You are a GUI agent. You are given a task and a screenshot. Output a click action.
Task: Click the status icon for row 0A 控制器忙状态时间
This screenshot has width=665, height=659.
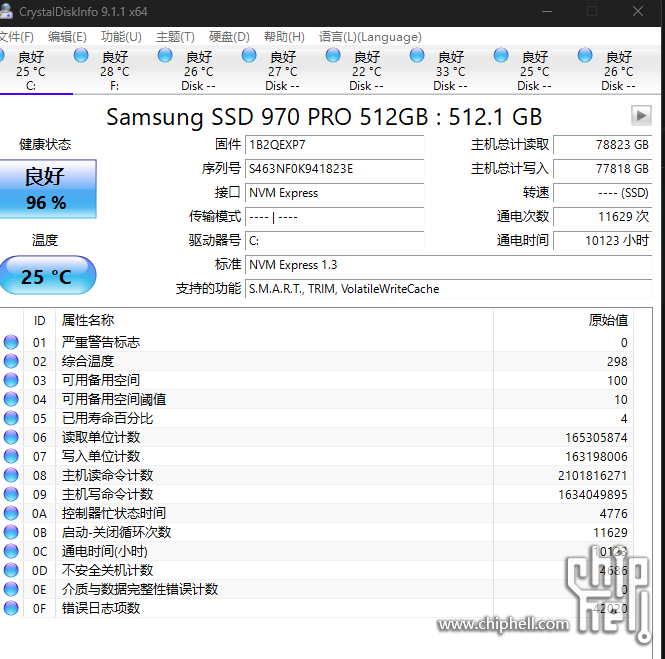11,513
